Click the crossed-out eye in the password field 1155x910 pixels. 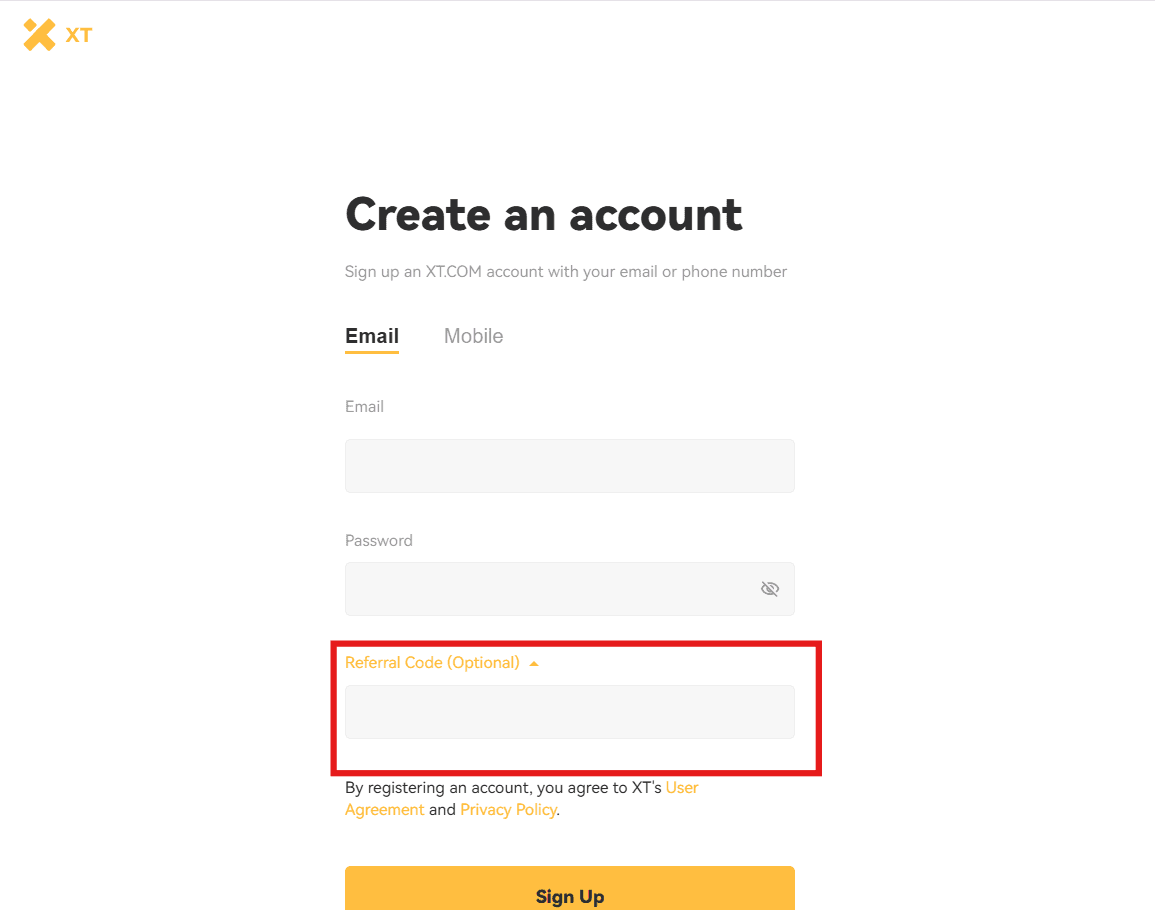[769, 589]
